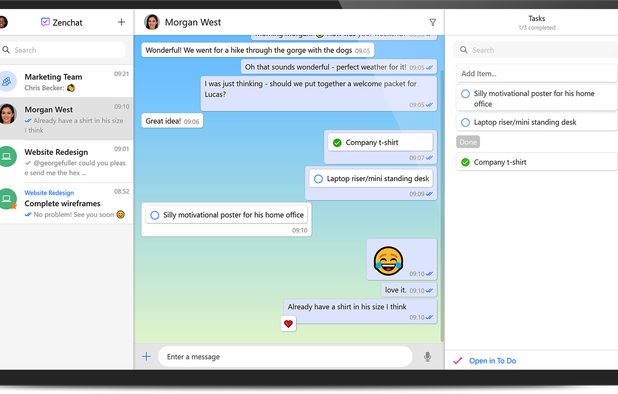Click the 'love it.' message

point(409,290)
